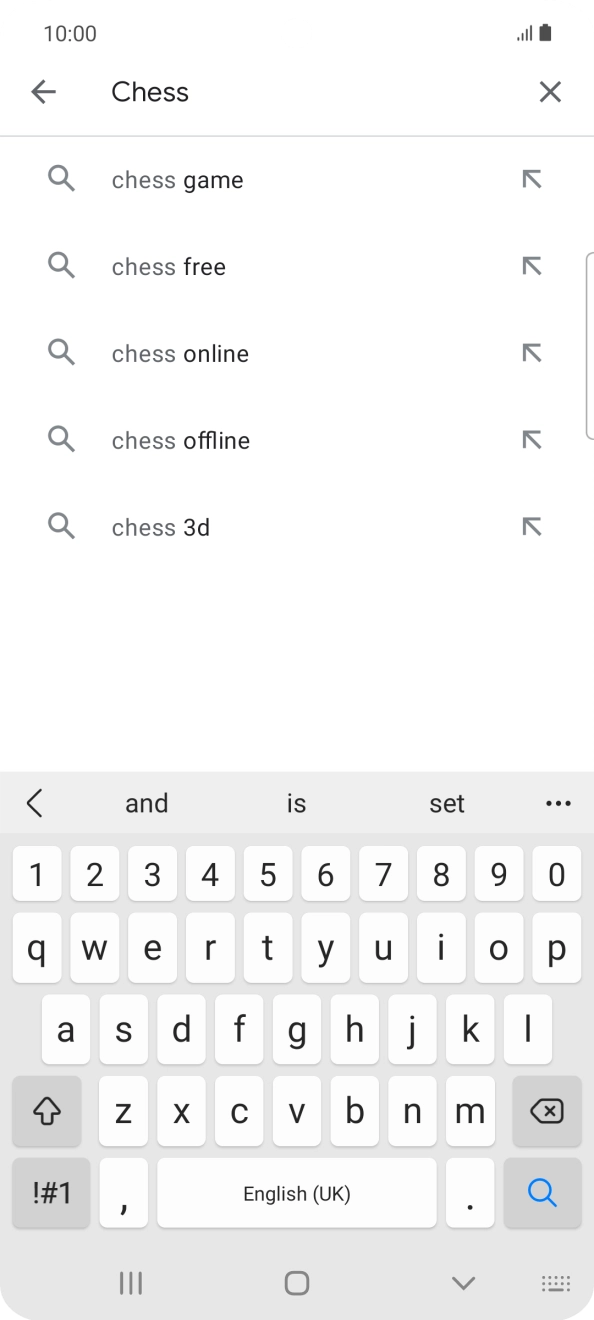Dismiss the keyboard using the down chevron
The height and width of the screenshot is (1320, 594).
pyautogui.click(x=463, y=1283)
